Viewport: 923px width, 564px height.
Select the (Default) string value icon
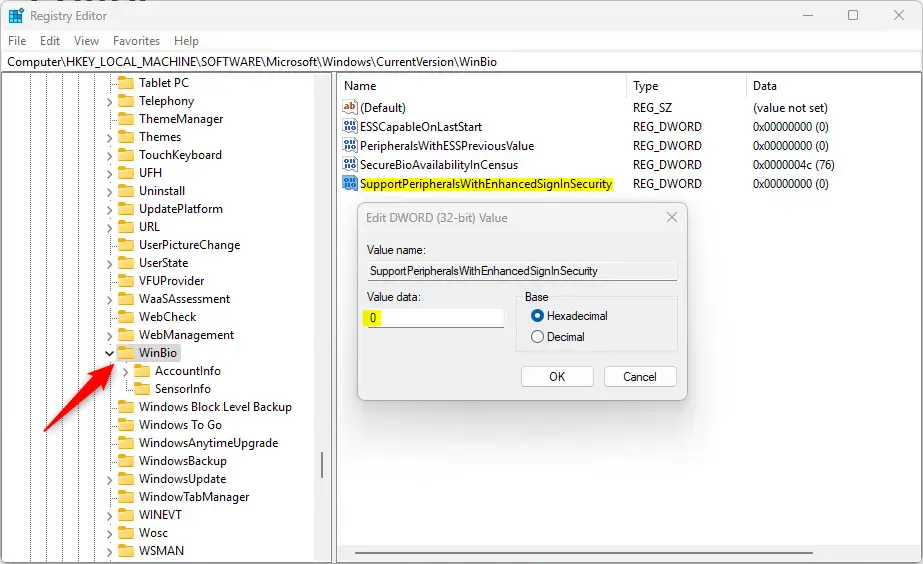(x=350, y=107)
